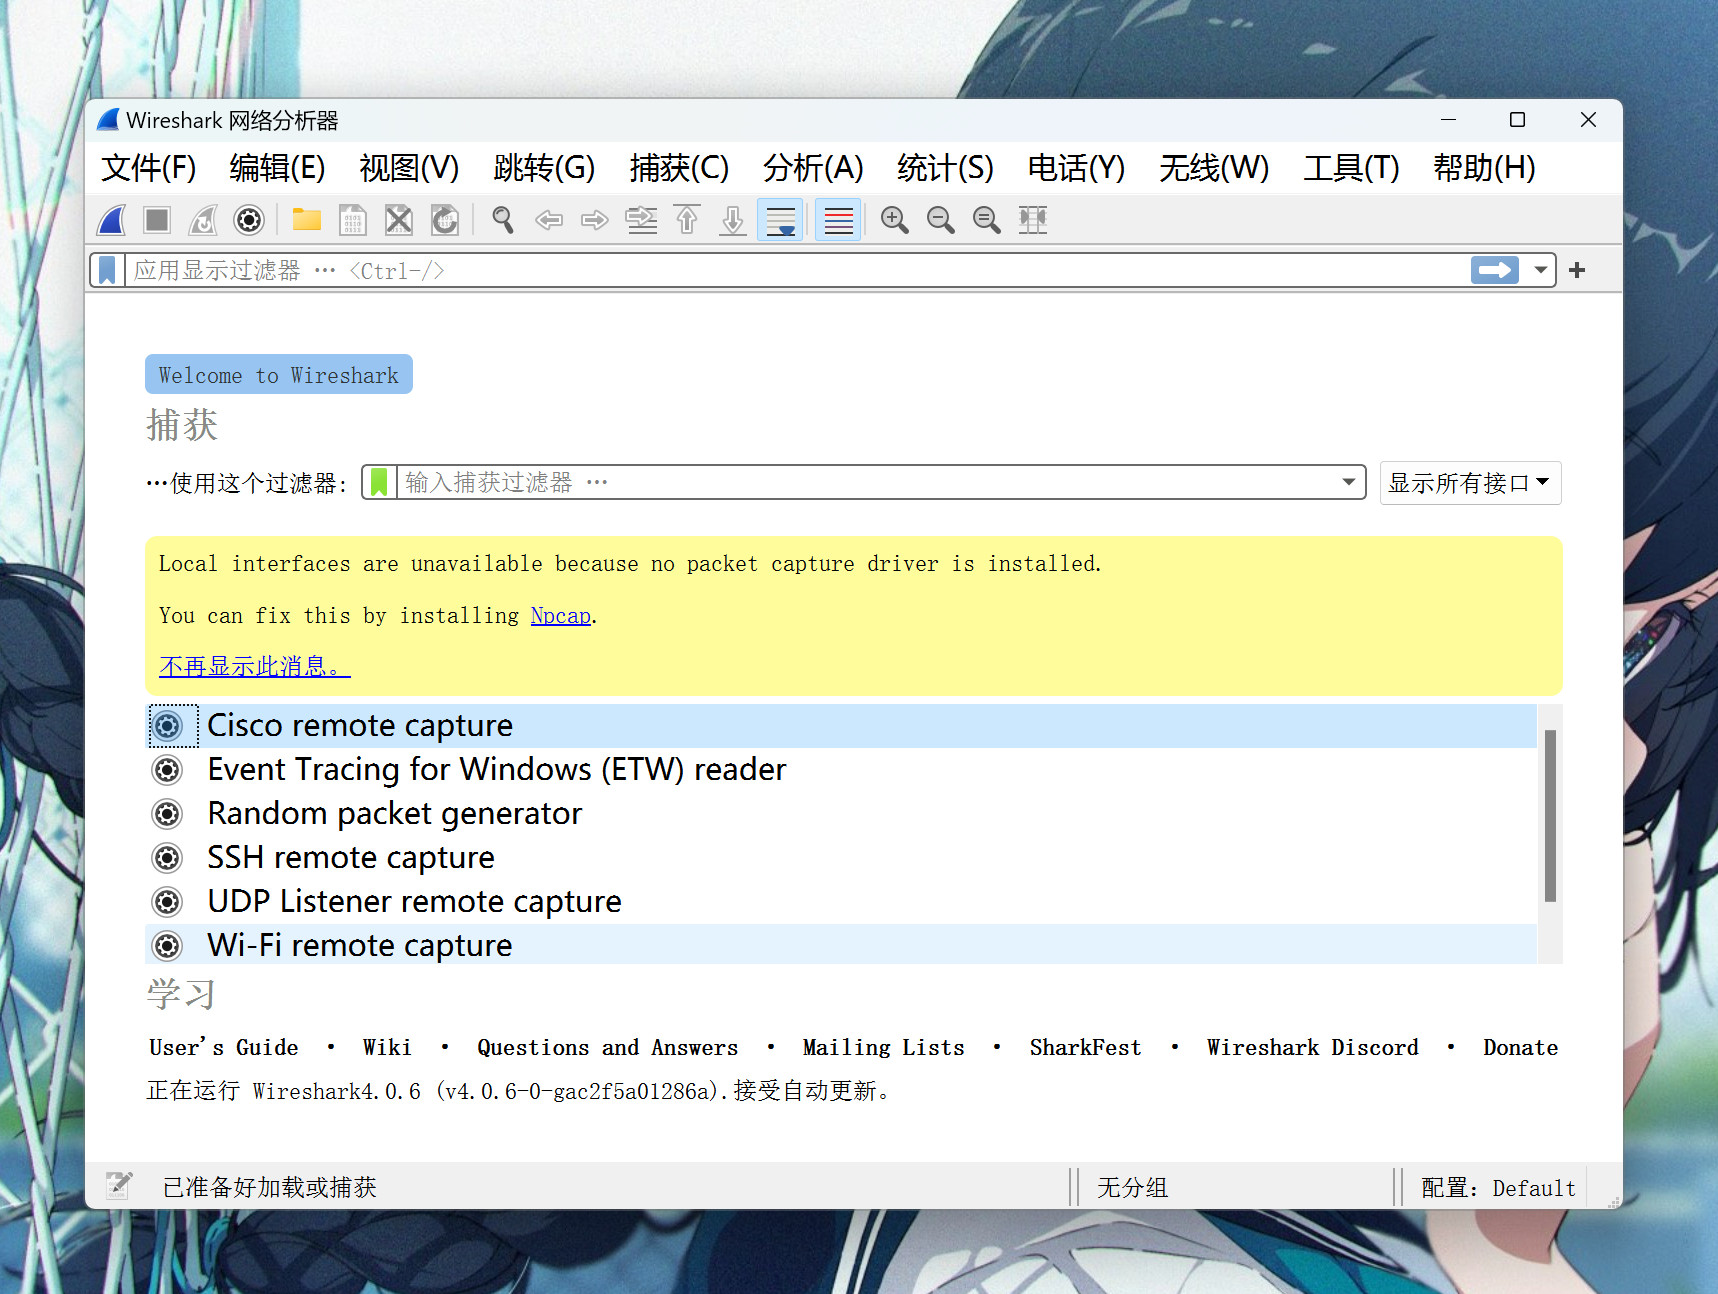Open settings gear for Random packet generator
This screenshot has height=1294, width=1718.
point(167,814)
